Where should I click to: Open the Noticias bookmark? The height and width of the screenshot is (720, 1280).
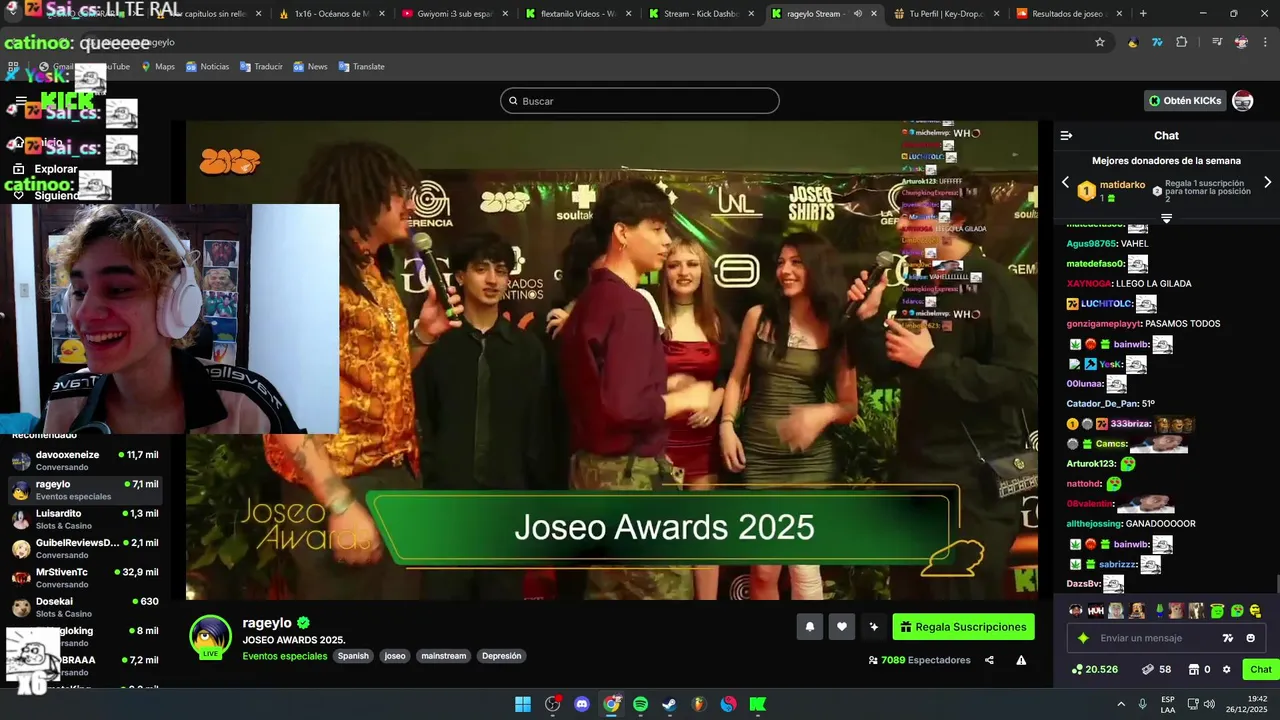point(207,67)
